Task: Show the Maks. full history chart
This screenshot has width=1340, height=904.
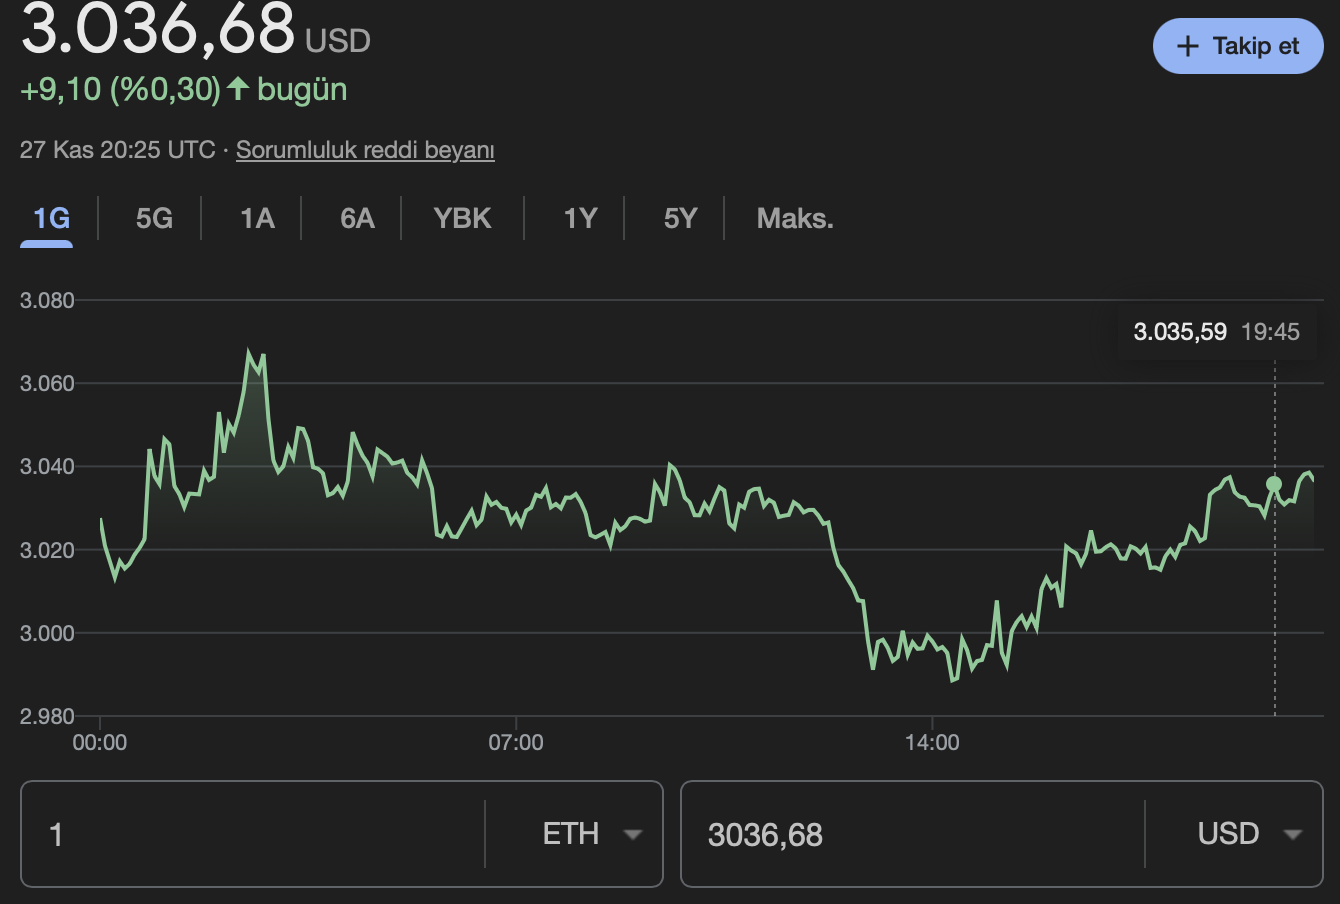Action: point(794,218)
